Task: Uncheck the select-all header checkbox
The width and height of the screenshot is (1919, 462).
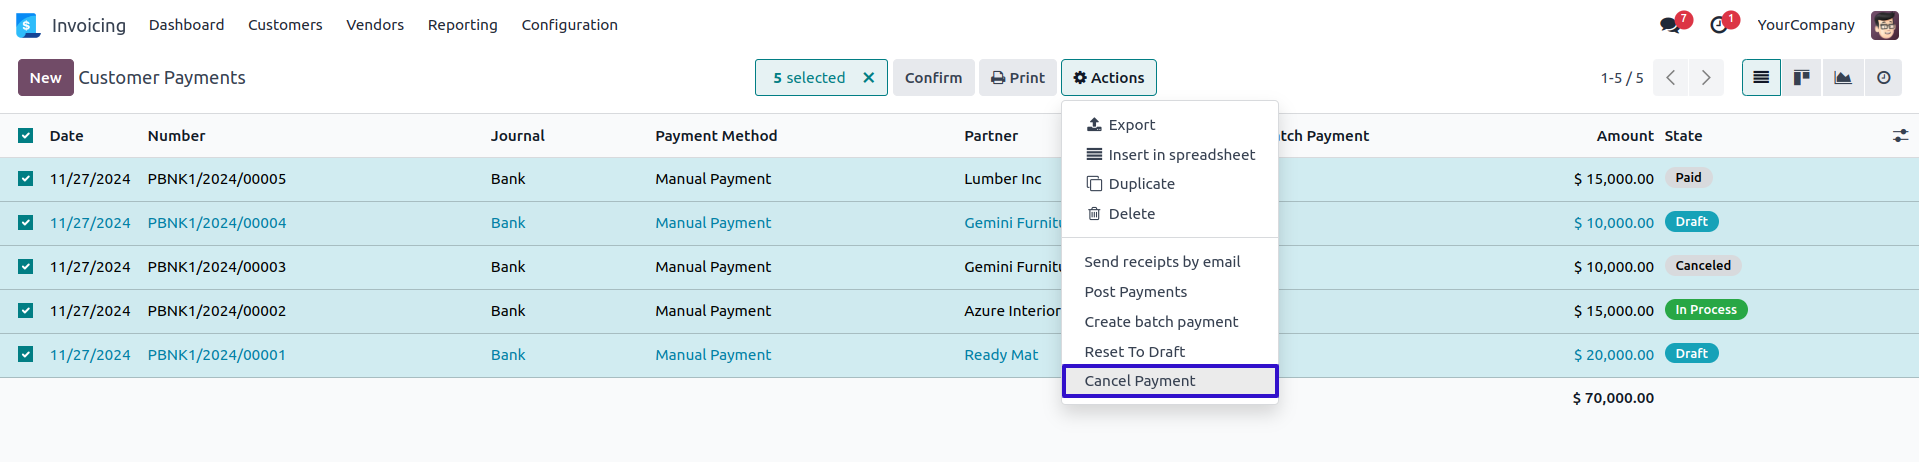Action: (26, 136)
